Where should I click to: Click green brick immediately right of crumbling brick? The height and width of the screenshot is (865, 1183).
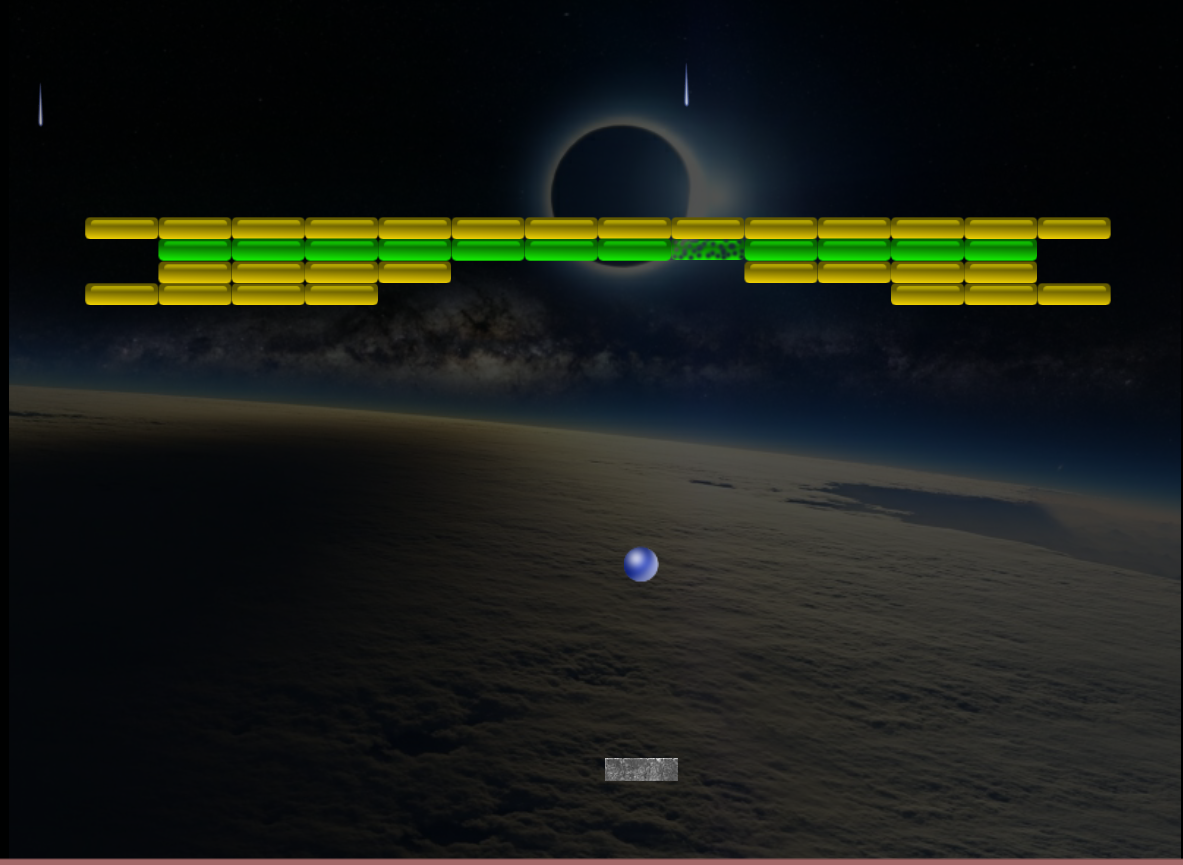[781, 250]
